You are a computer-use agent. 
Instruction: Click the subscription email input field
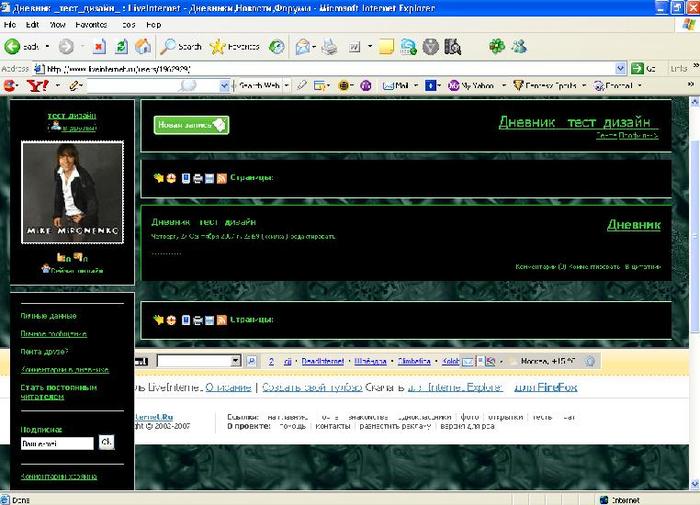point(57,443)
